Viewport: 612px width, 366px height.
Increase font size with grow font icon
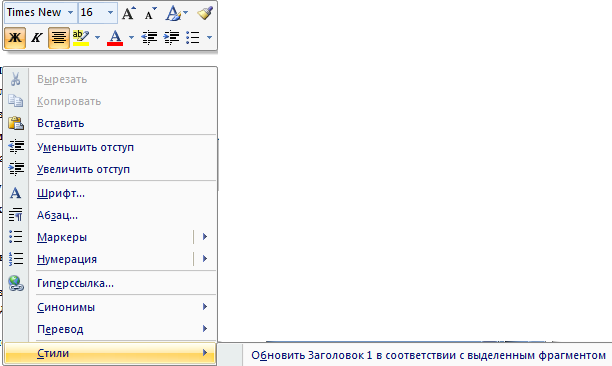[129, 13]
